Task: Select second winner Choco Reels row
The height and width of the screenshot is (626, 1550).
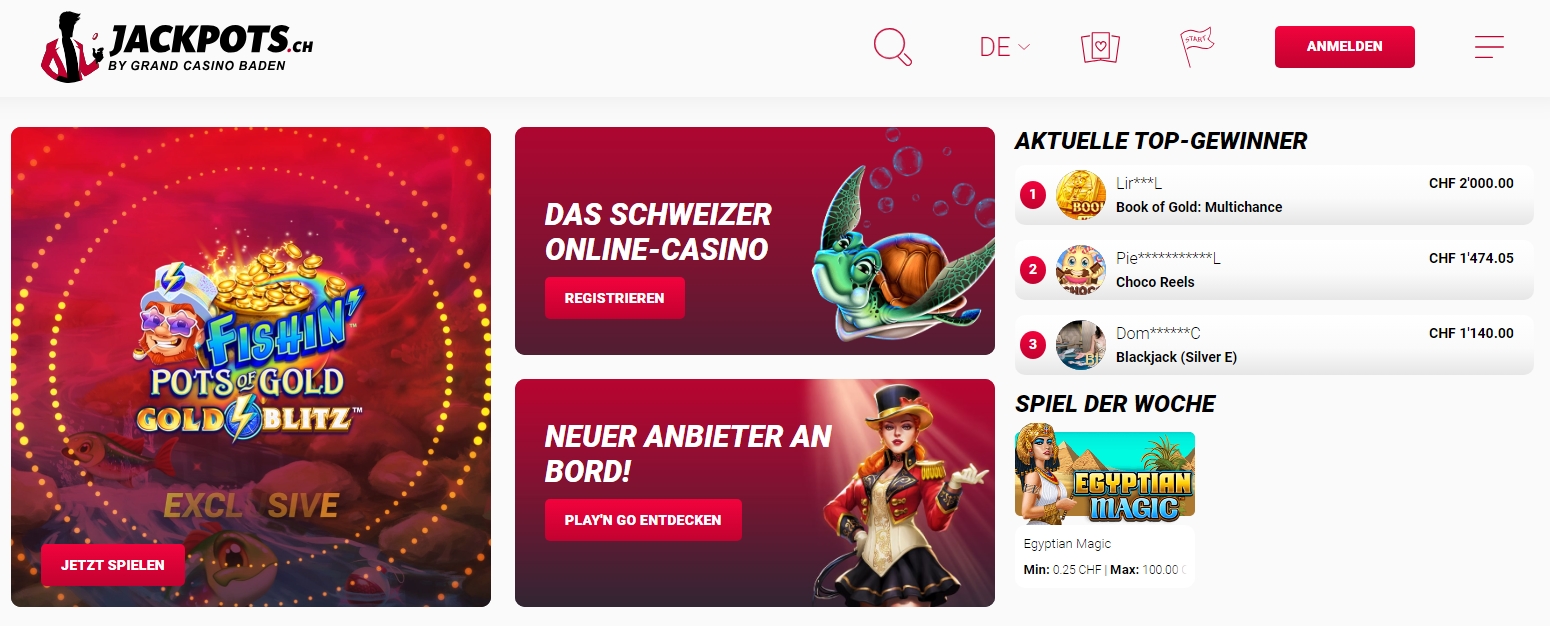Action: [x=1274, y=270]
